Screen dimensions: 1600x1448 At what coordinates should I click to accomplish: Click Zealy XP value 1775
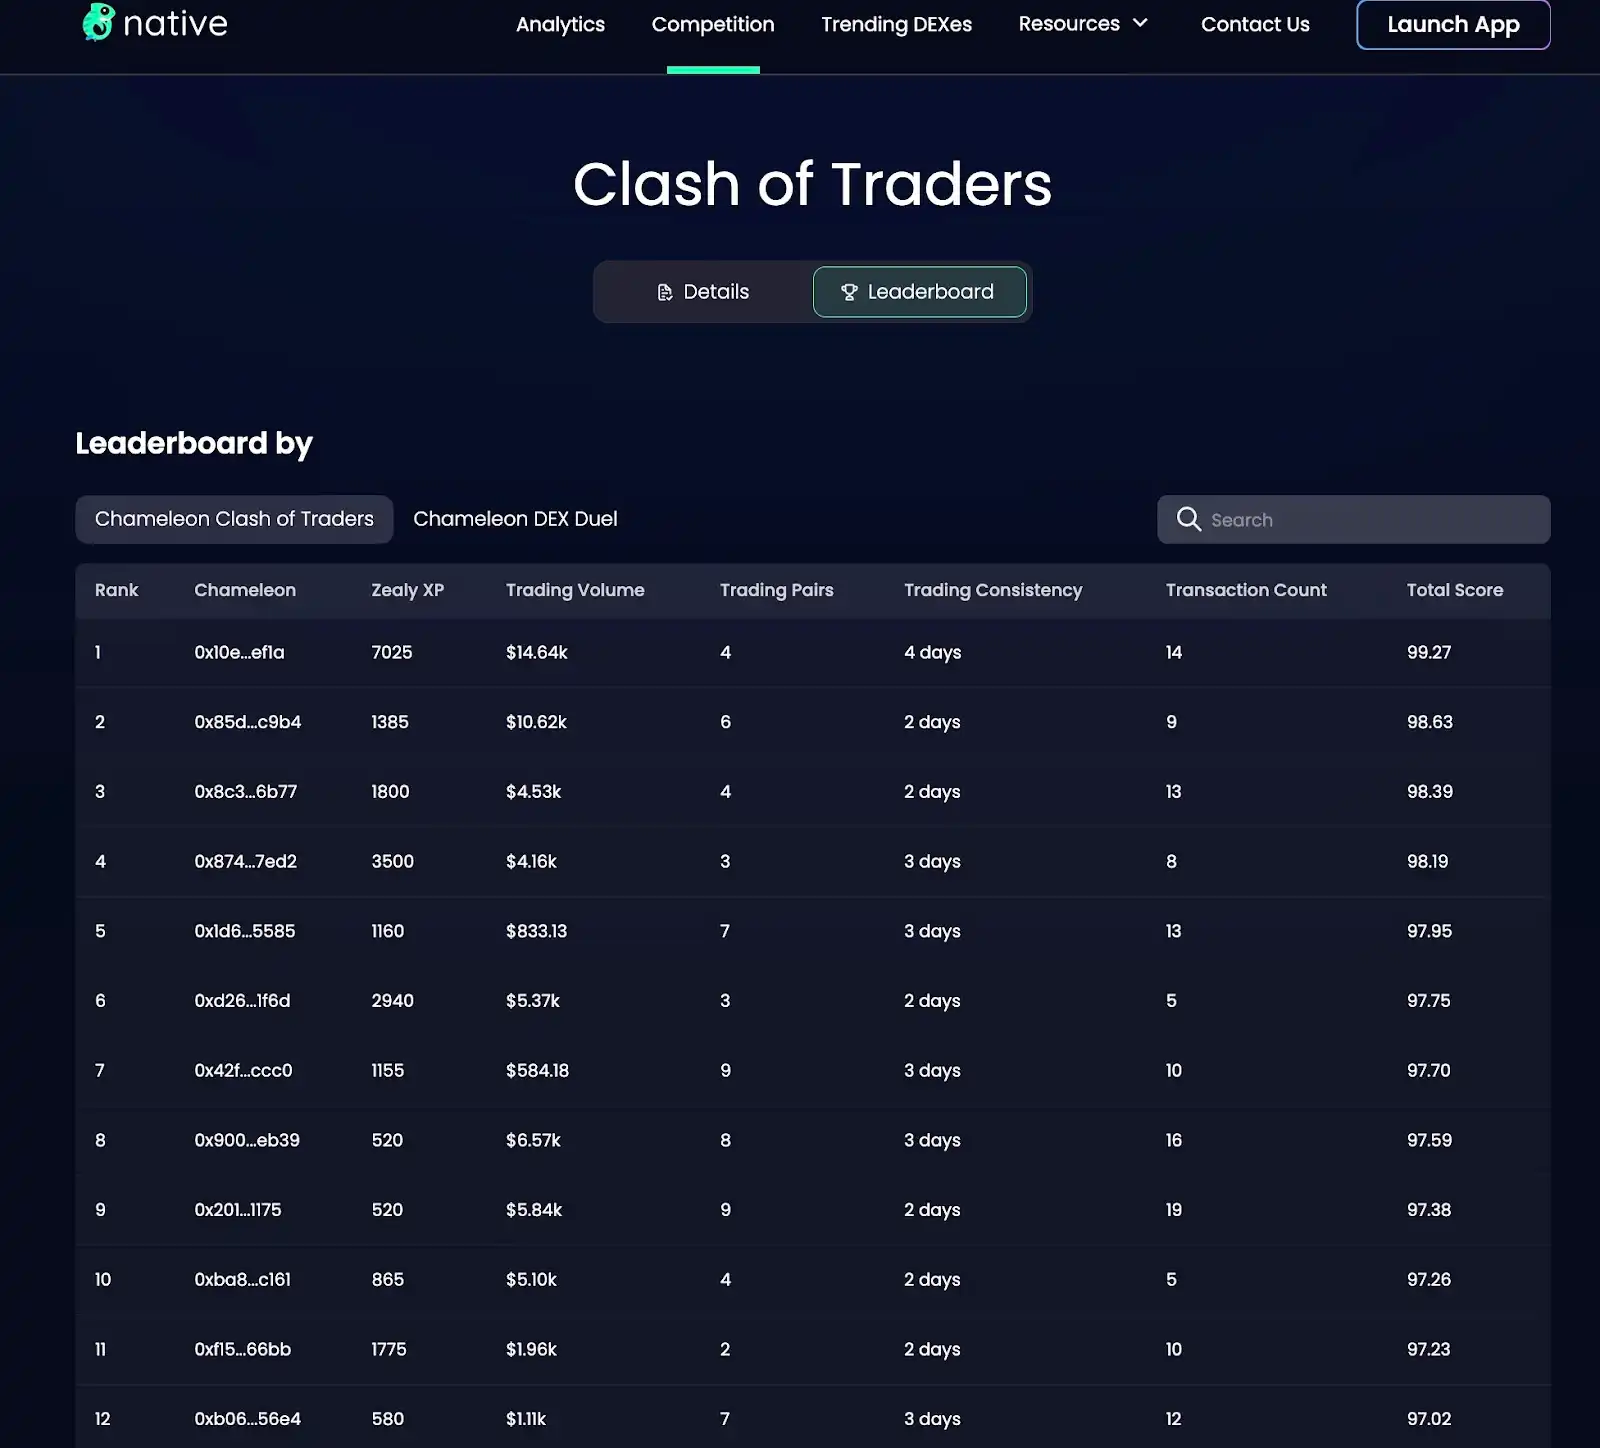pos(389,1349)
